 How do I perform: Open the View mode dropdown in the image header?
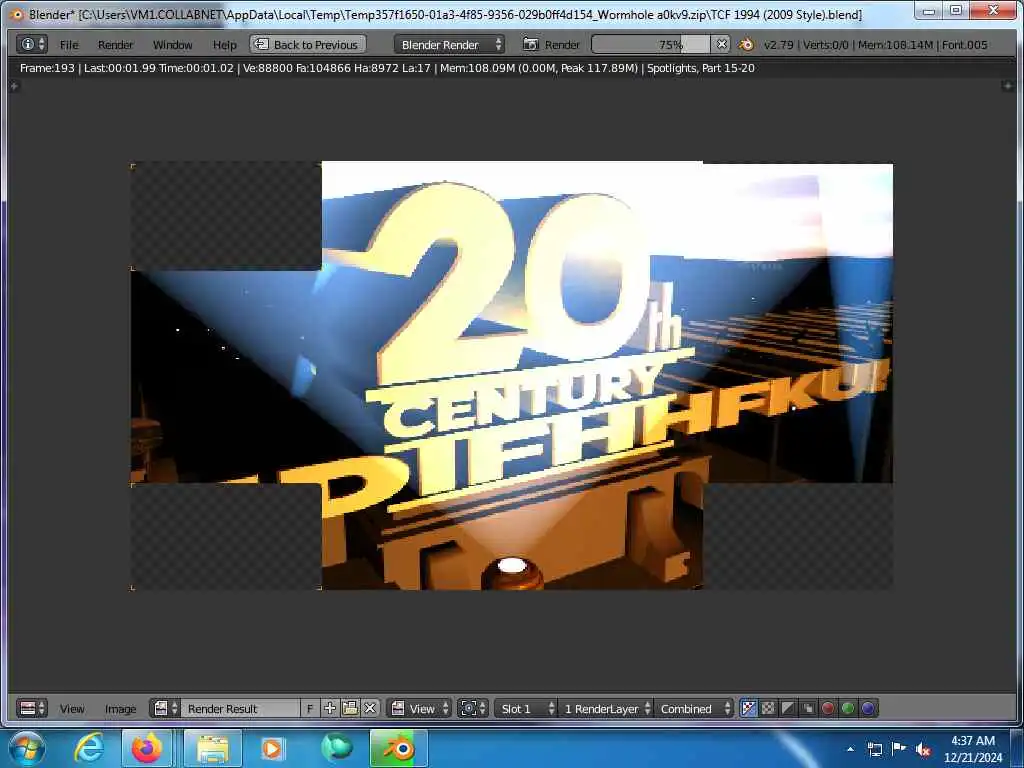(x=419, y=709)
